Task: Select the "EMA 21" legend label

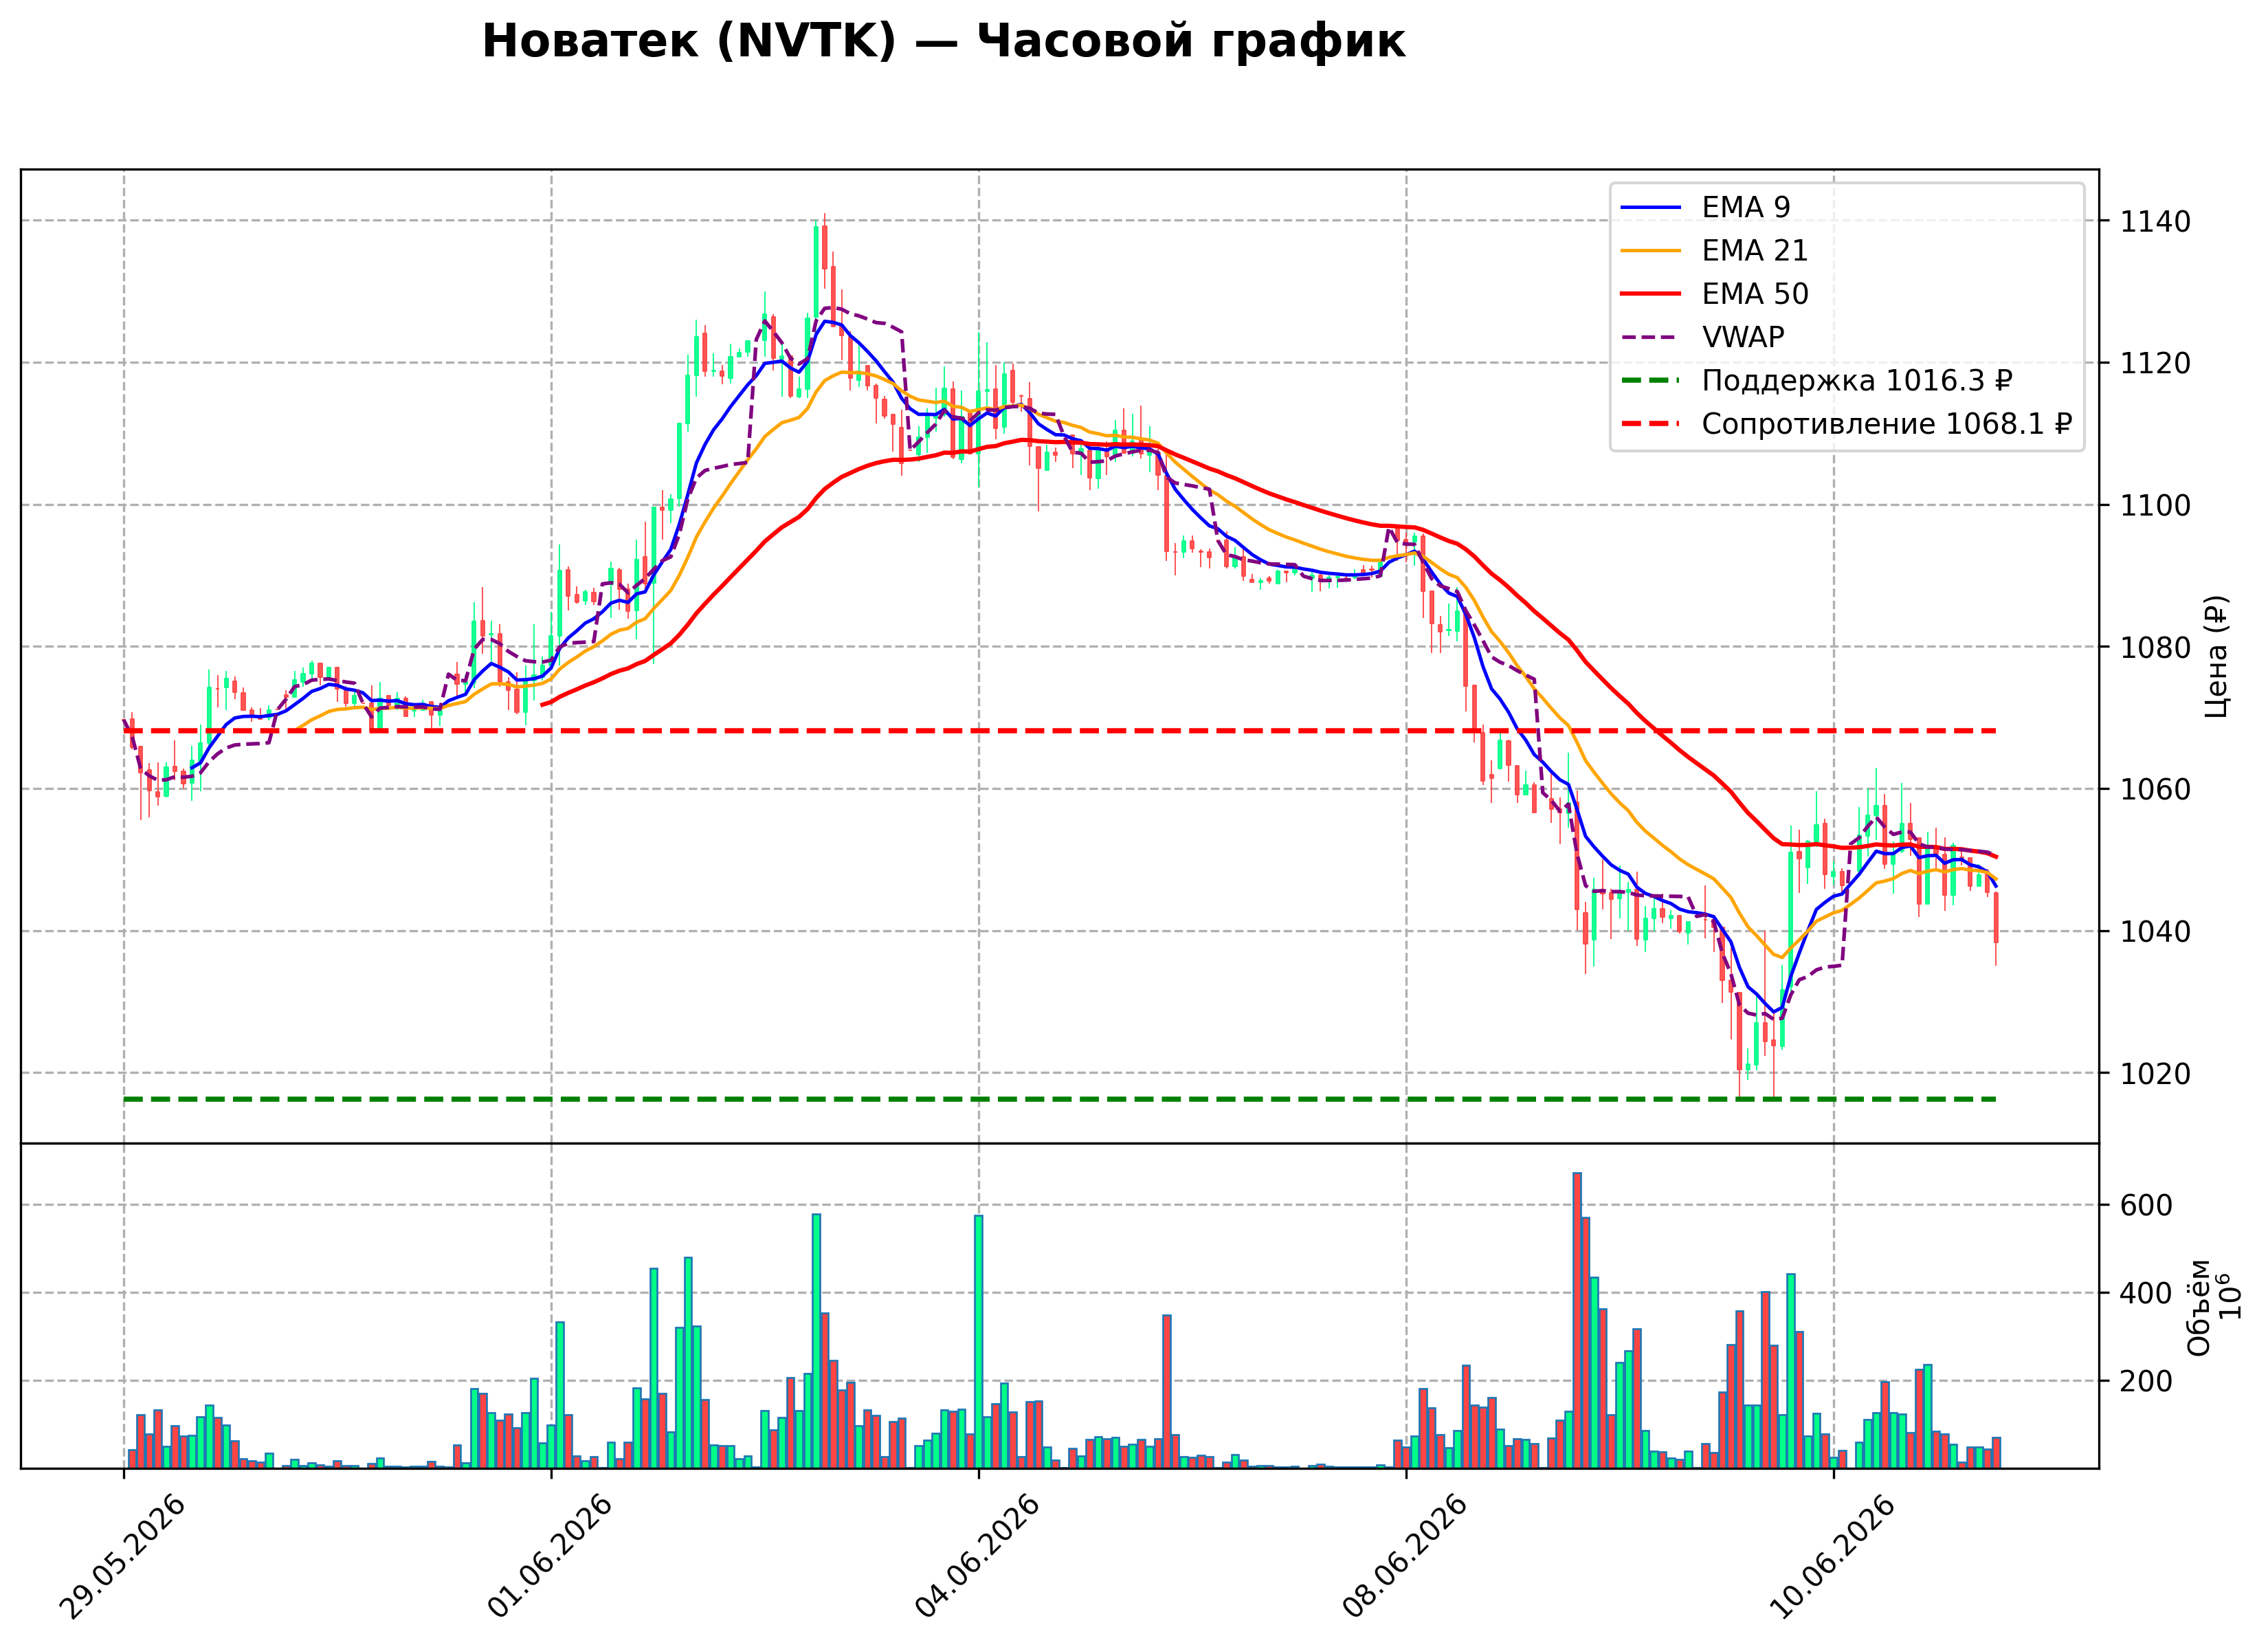Action: click(1755, 250)
